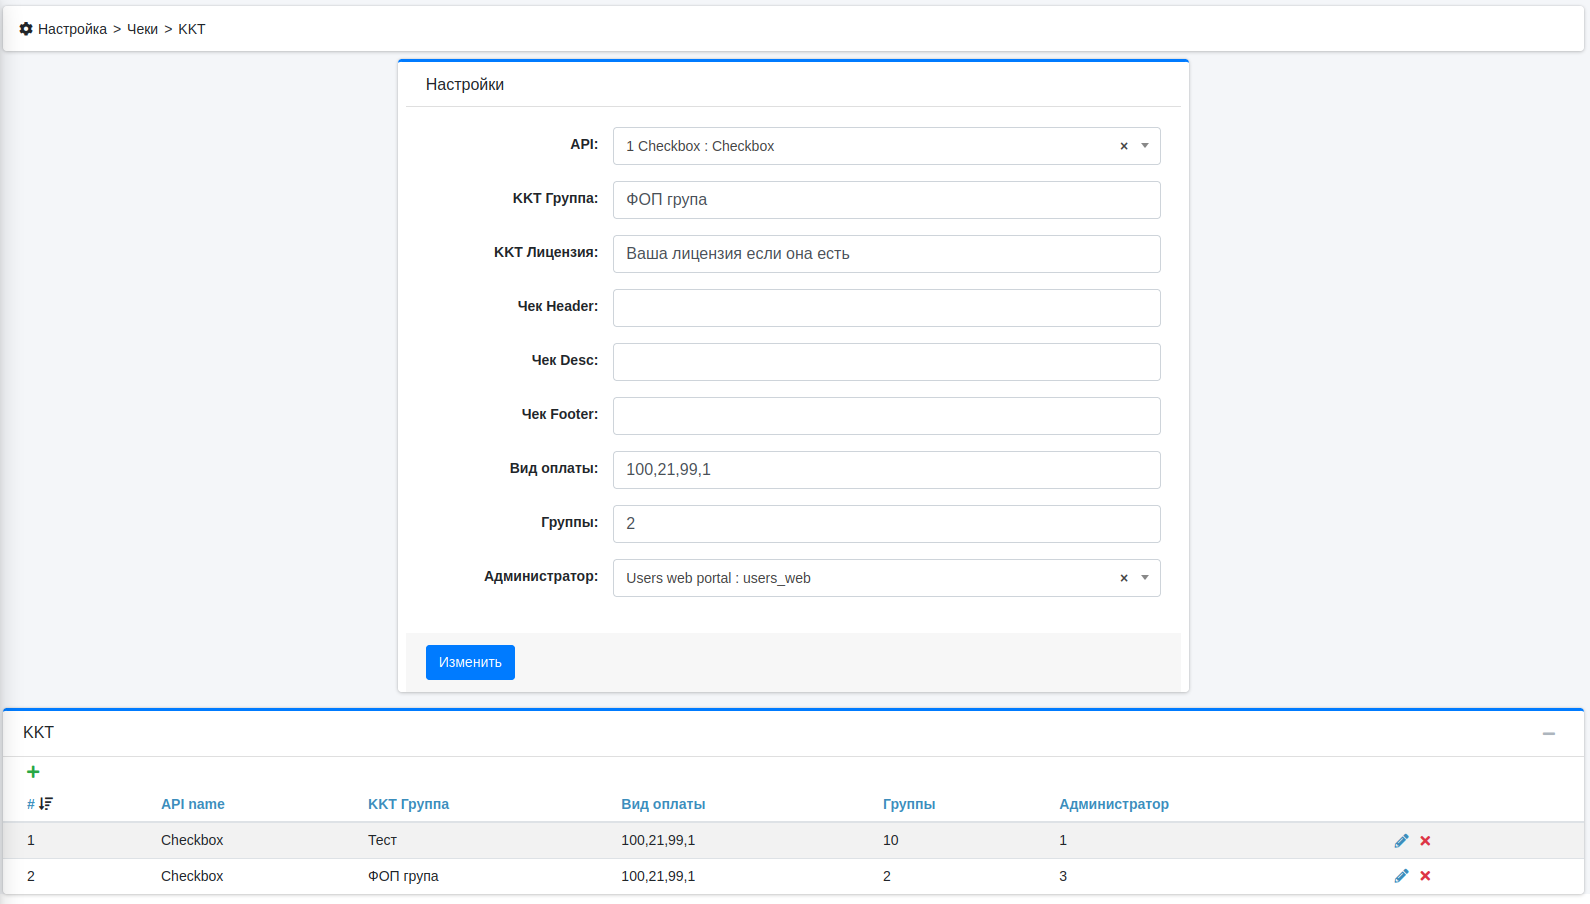Edit the ФОП група KKT row
This screenshot has width=1590, height=904.
(1401, 876)
